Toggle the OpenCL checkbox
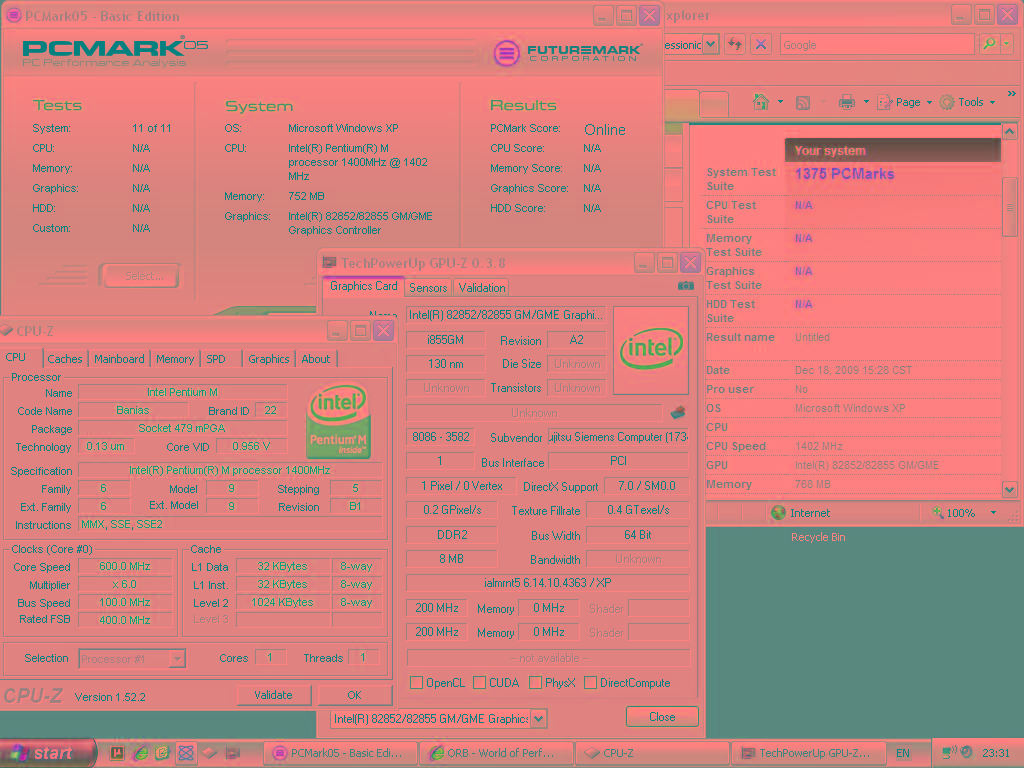Image resolution: width=1024 pixels, height=768 pixels. tap(415, 682)
